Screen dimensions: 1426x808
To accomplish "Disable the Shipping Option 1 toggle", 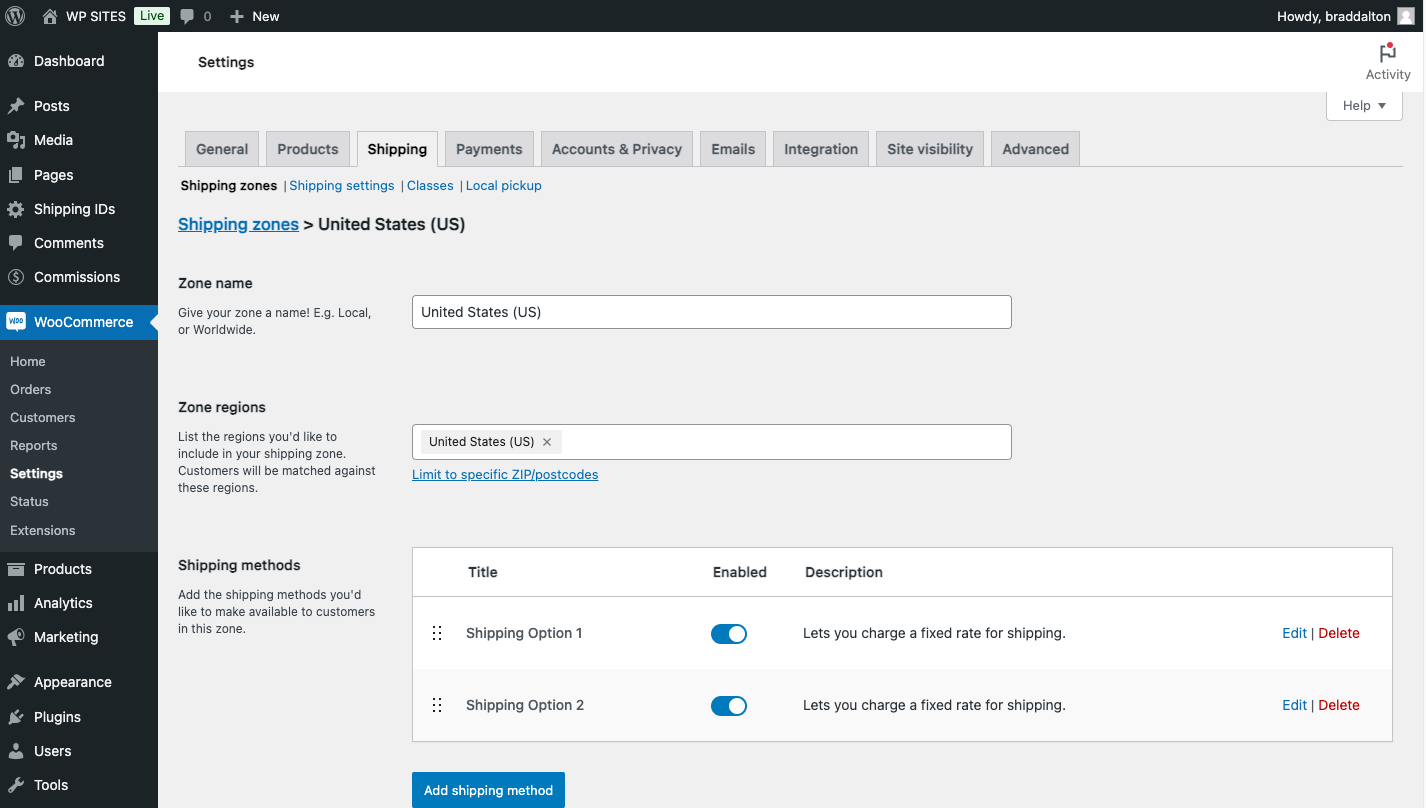I will [x=729, y=634].
